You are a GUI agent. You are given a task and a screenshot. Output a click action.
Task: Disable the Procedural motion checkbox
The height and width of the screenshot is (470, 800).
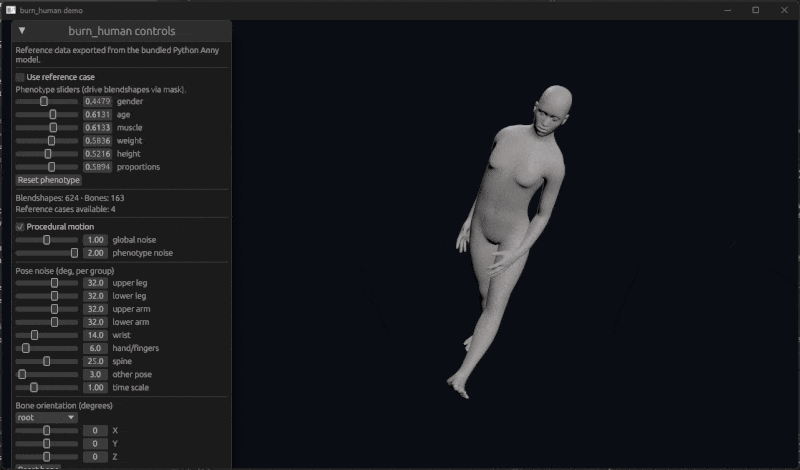click(20, 227)
